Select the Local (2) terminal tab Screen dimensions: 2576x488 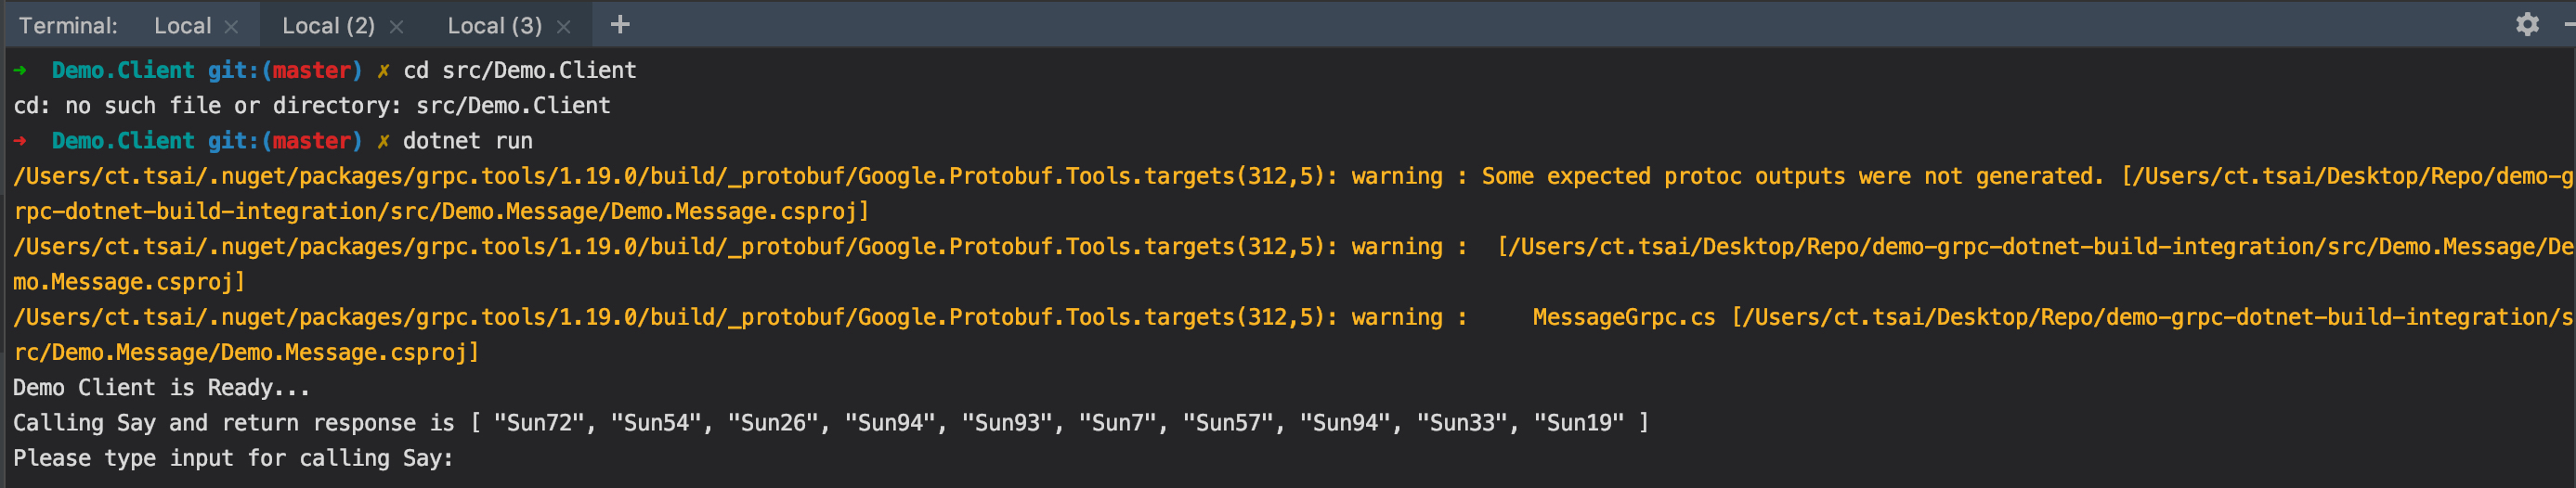(x=327, y=26)
